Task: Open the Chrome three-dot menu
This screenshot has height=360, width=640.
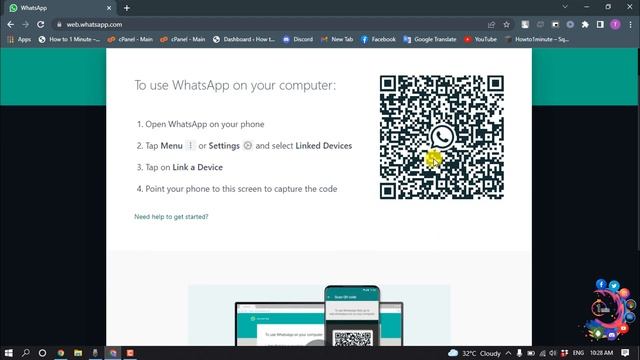Action: (x=631, y=24)
